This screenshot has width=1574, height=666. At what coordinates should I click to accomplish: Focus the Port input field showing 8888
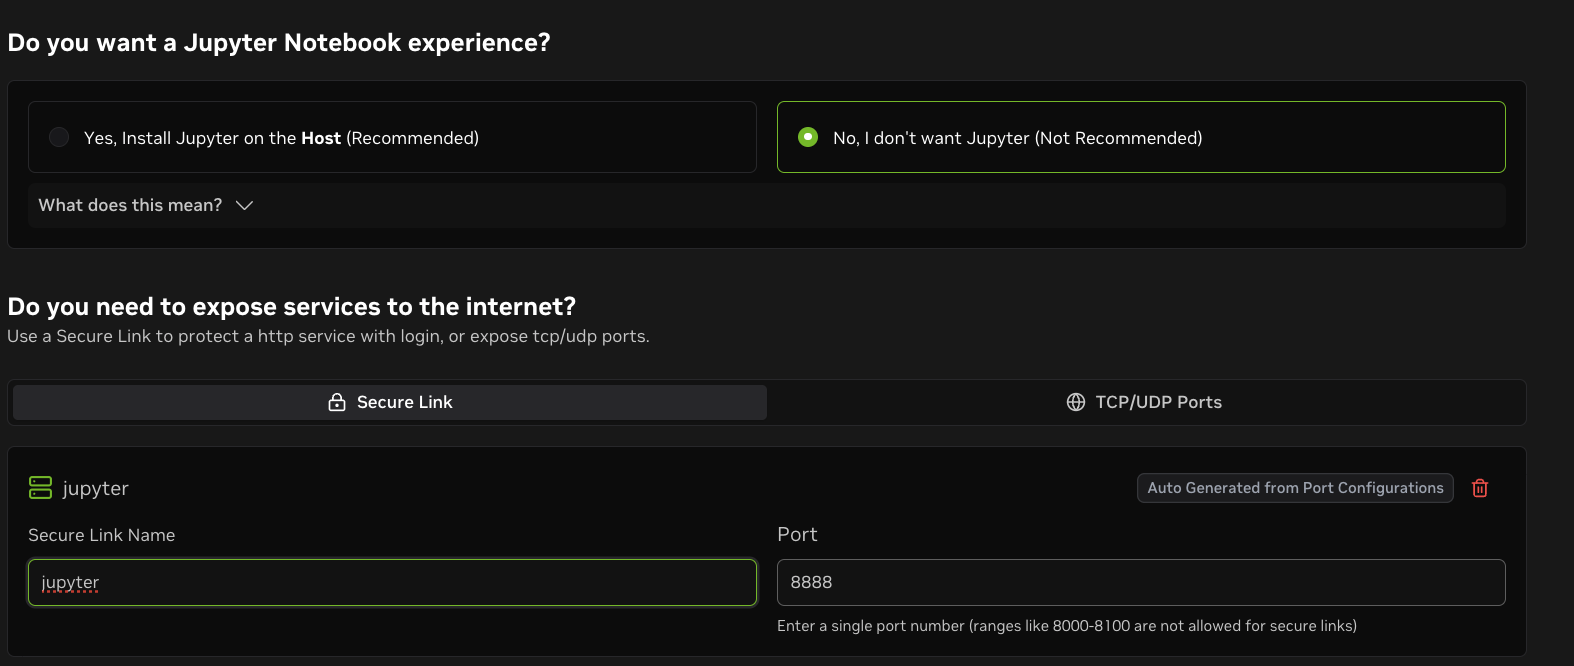click(1141, 582)
